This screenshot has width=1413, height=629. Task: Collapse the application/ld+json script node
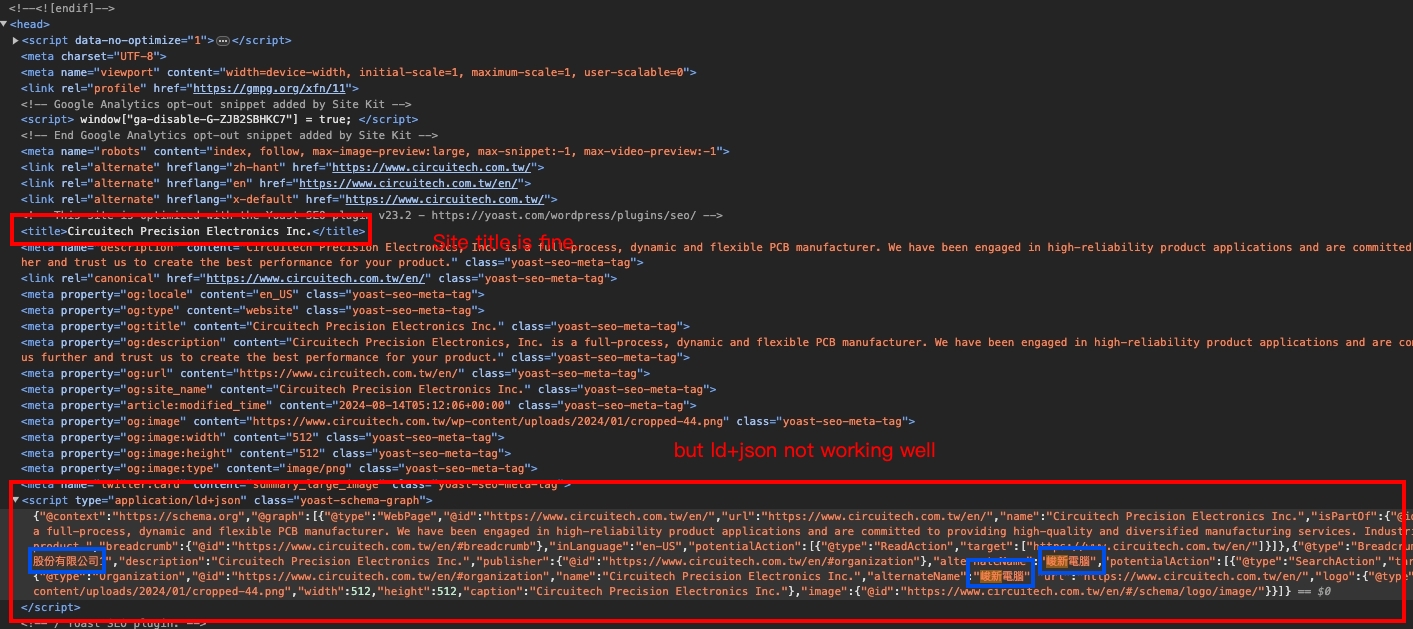15,500
